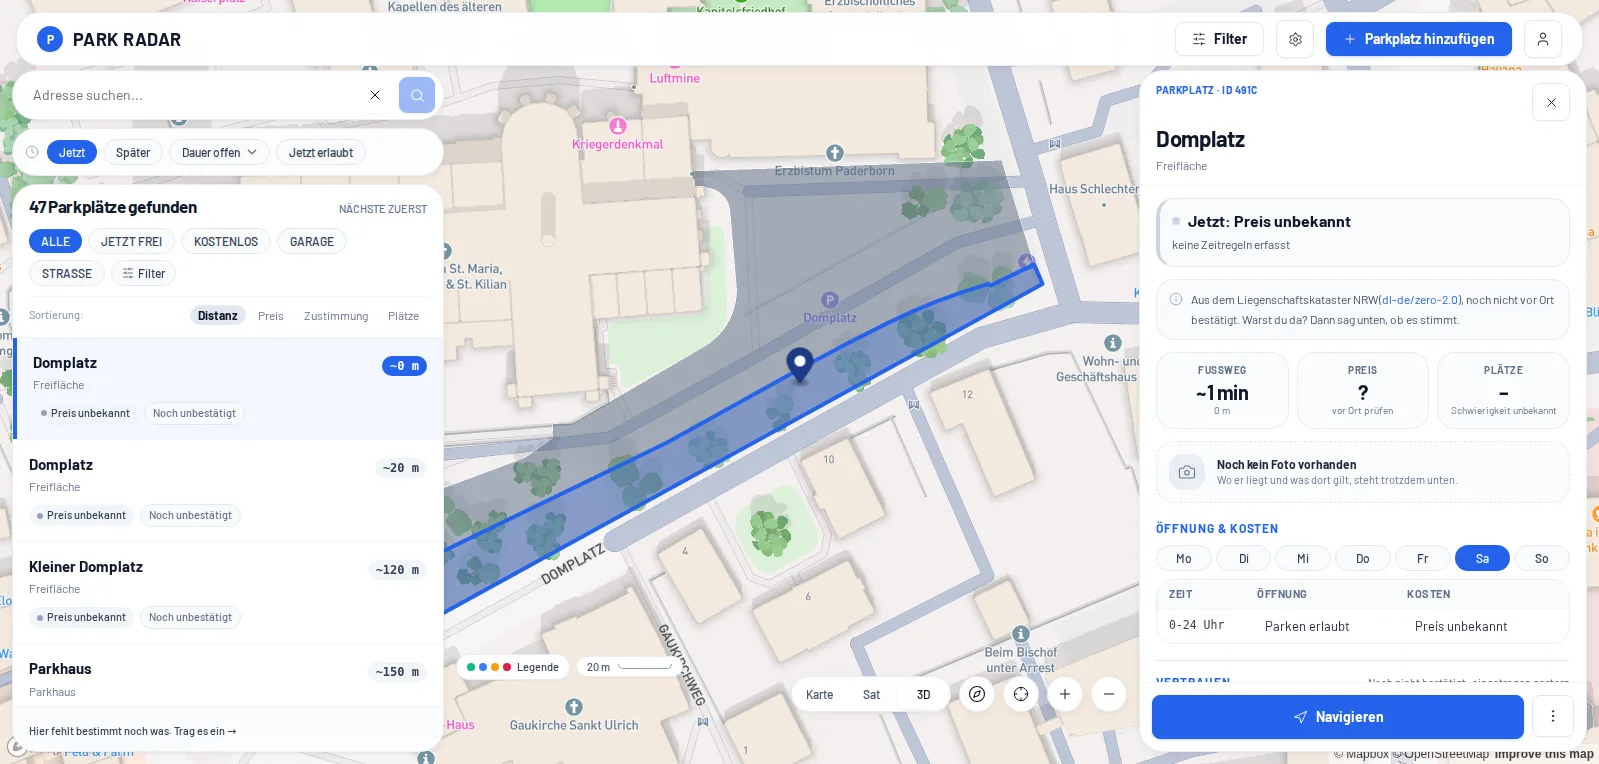The image size is (1599, 764).
Task: Select the Später time chip
Action: click(133, 152)
